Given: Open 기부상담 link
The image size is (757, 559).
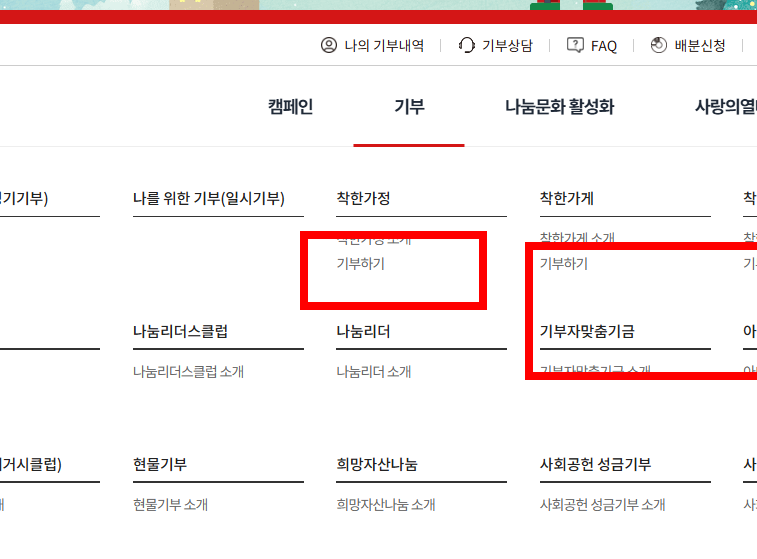Looking at the screenshot, I should click(x=507, y=46).
